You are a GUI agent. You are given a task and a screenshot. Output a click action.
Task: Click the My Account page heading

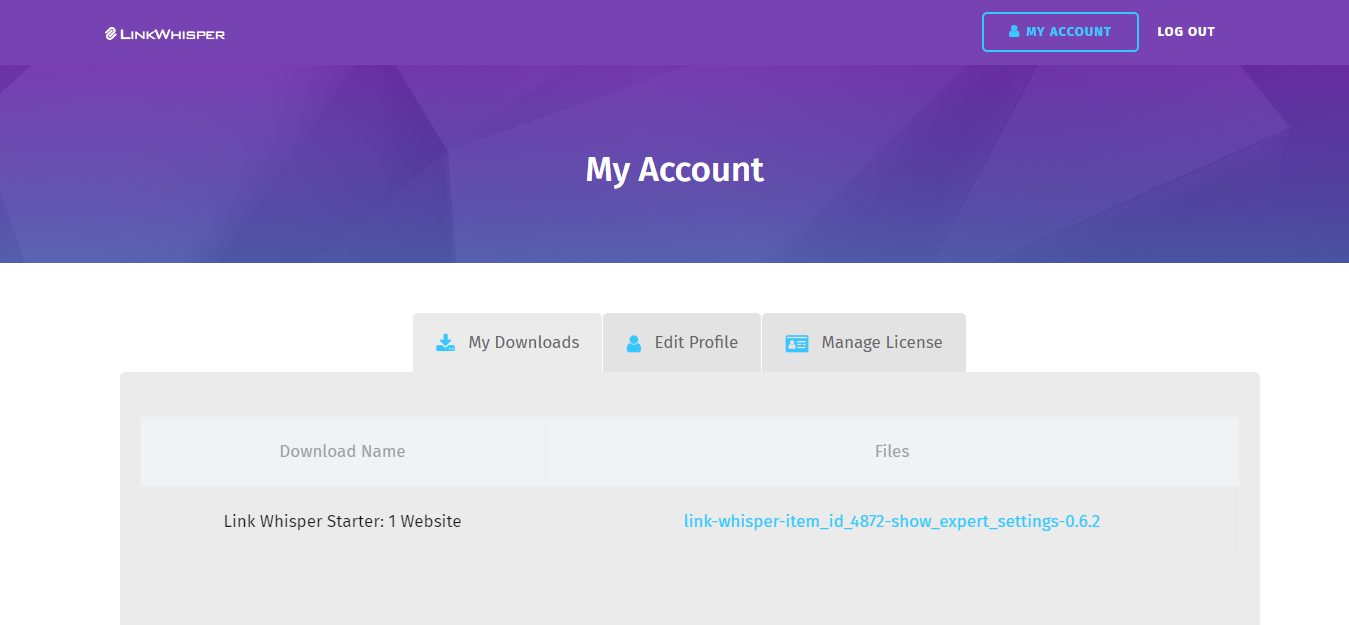tap(674, 170)
